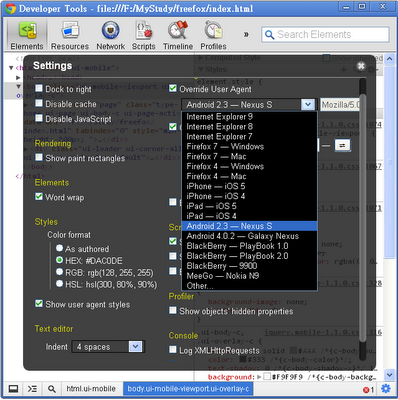398x400 pixels.
Task: Choose Internet Explorer 9 user agent
Action: tap(249, 117)
